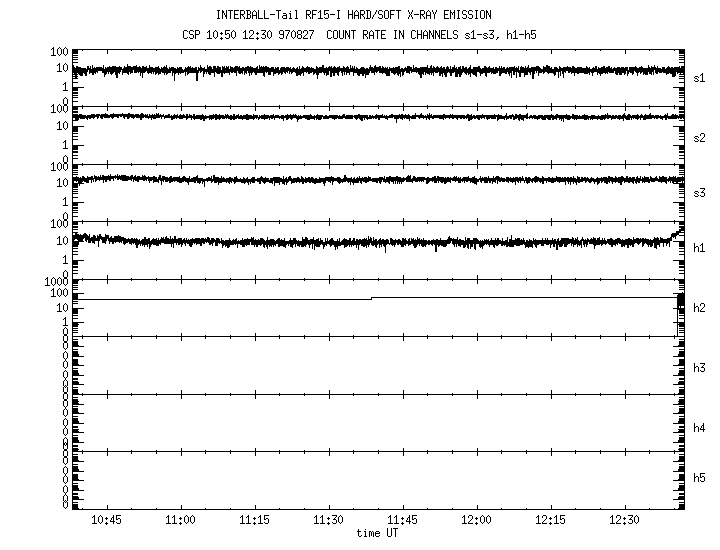Viewport: 720px width, 550px height.
Task: Click the 12:30 time tick label
Action: coord(624,521)
